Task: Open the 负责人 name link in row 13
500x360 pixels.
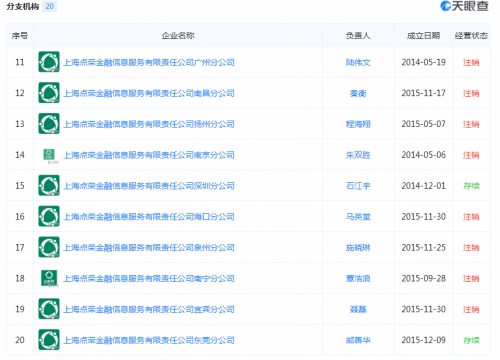Action: pyautogui.click(x=358, y=124)
